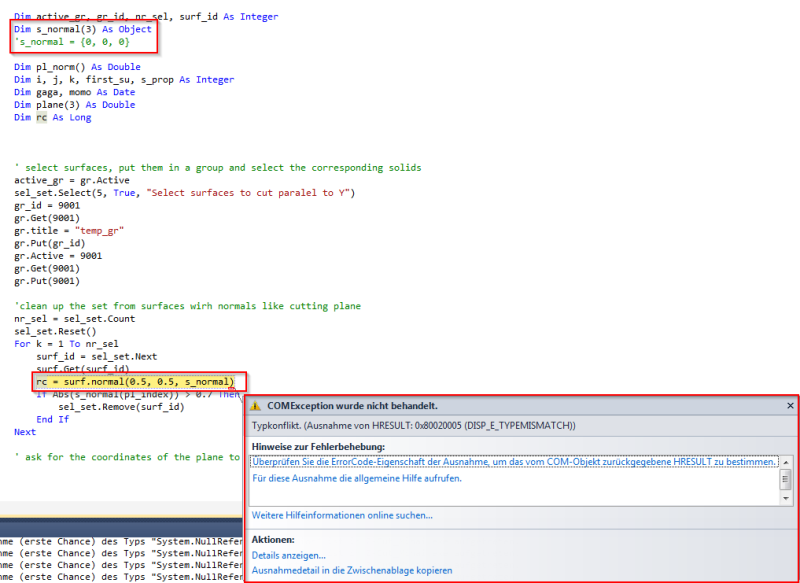Click the comment "' select surfaces, put them in a group"
The height and width of the screenshot is (583, 800).
pyautogui.click(x=218, y=167)
